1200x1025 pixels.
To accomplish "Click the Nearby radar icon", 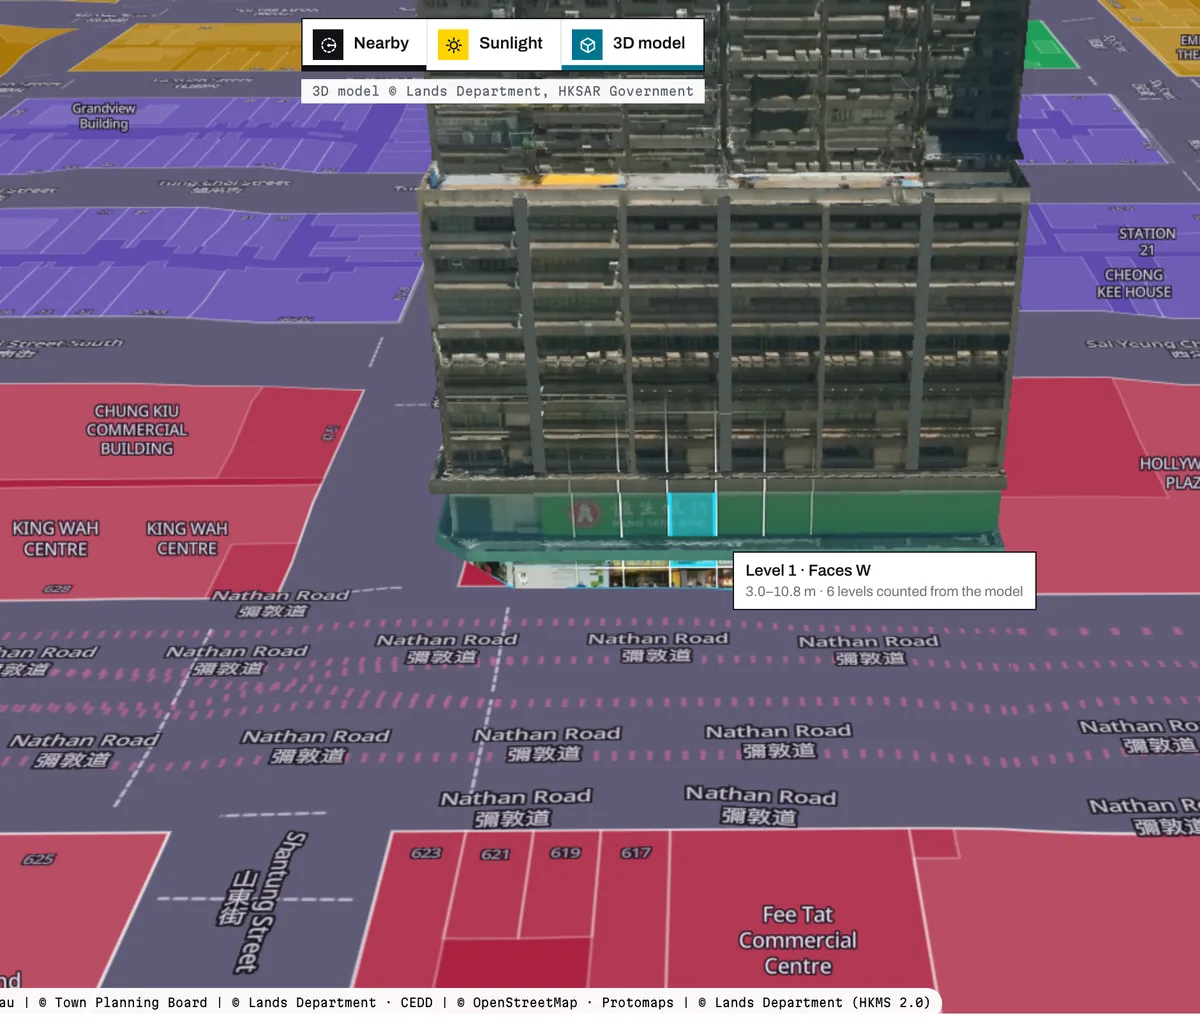I will [328, 44].
